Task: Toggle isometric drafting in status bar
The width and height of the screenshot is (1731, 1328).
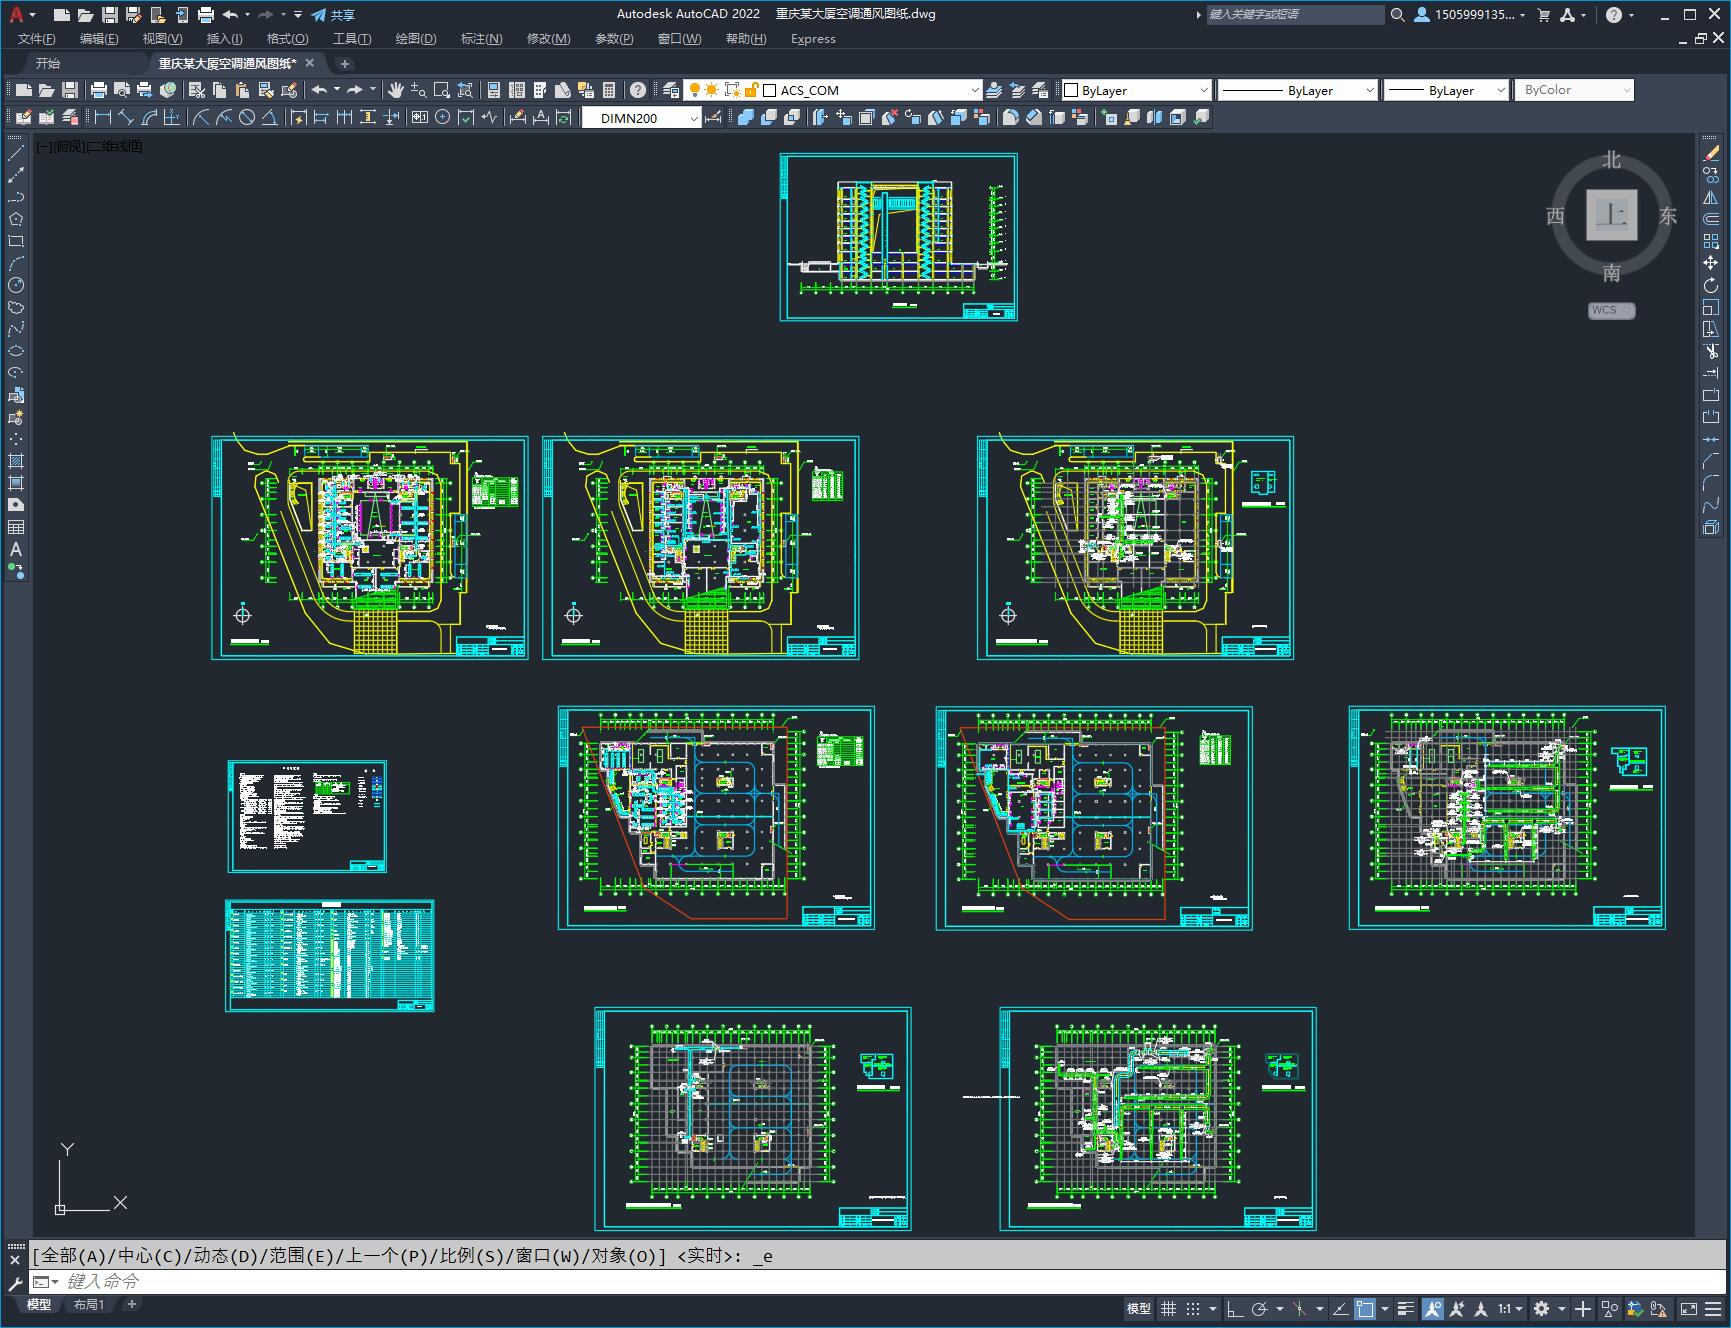Action: click(x=1299, y=1308)
